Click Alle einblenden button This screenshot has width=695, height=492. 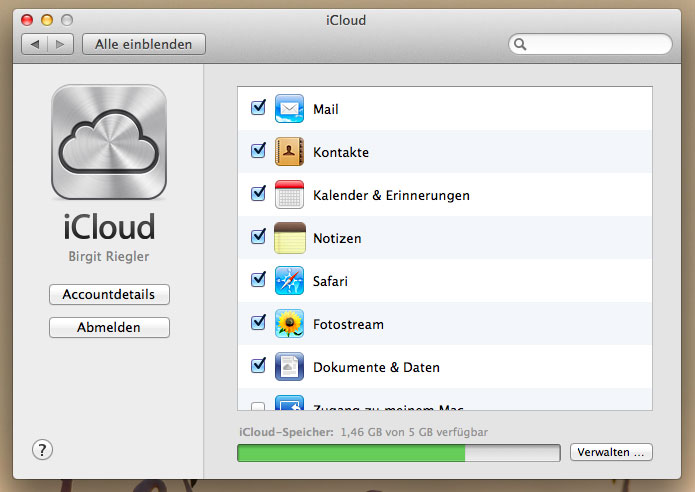(x=144, y=44)
